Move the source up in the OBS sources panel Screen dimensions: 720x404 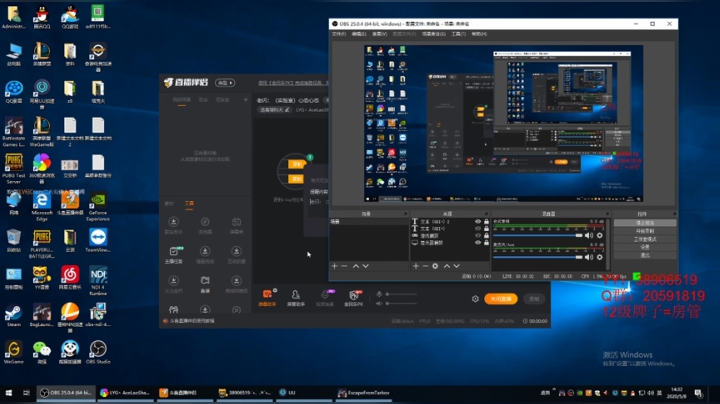tap(447, 266)
